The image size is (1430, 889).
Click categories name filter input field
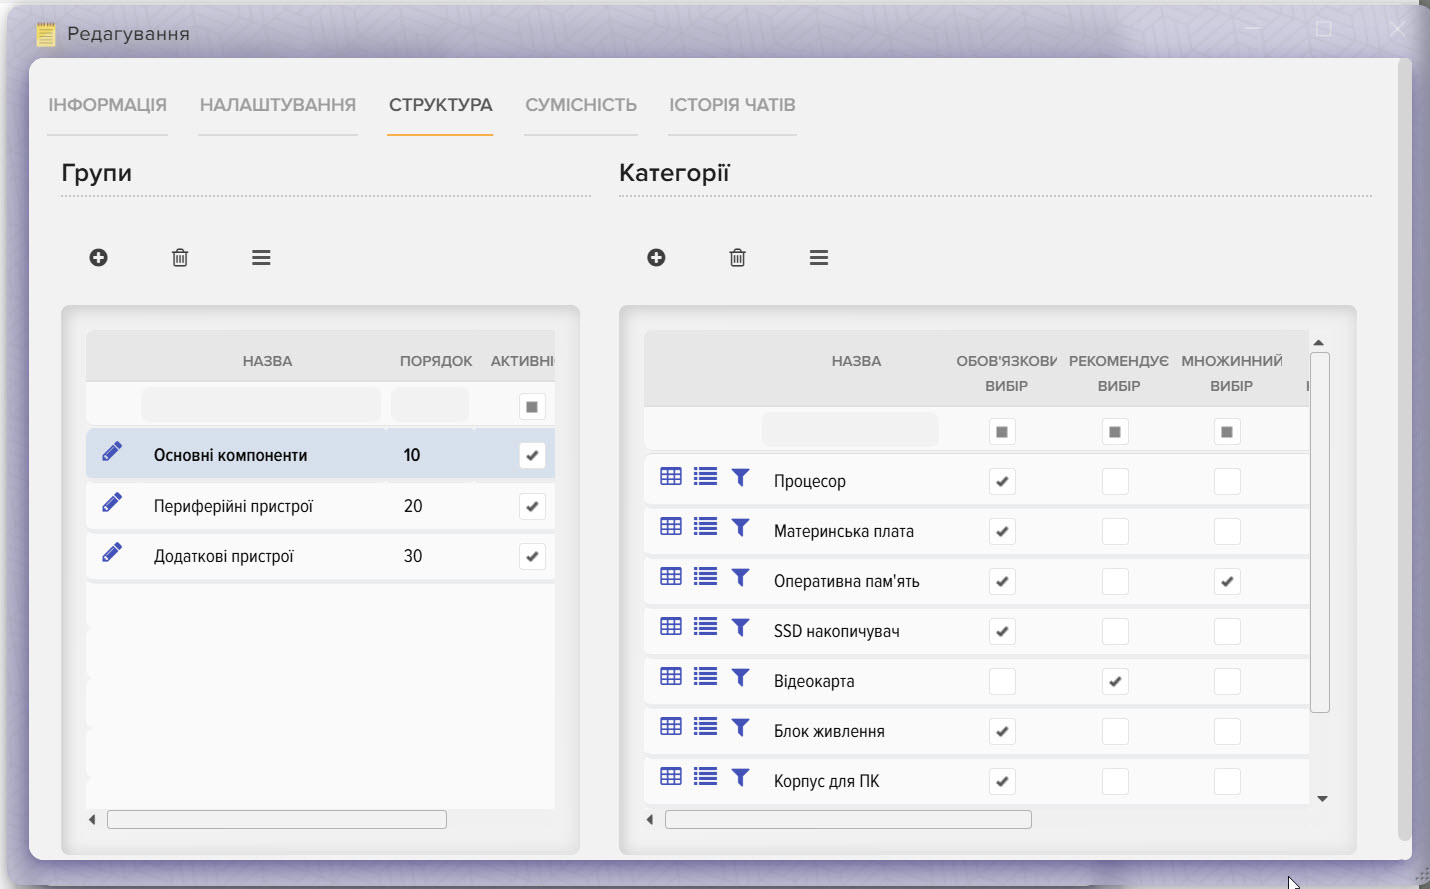click(x=850, y=430)
